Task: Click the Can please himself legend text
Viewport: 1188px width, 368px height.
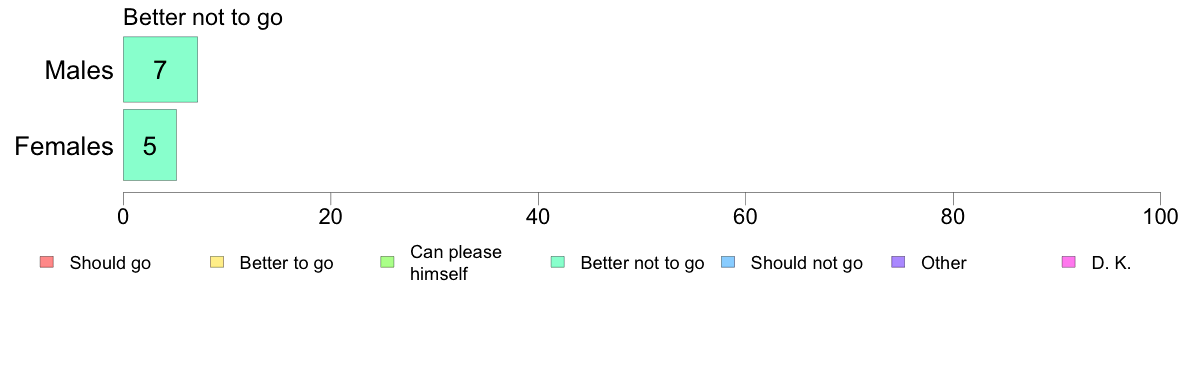Action: coord(455,263)
